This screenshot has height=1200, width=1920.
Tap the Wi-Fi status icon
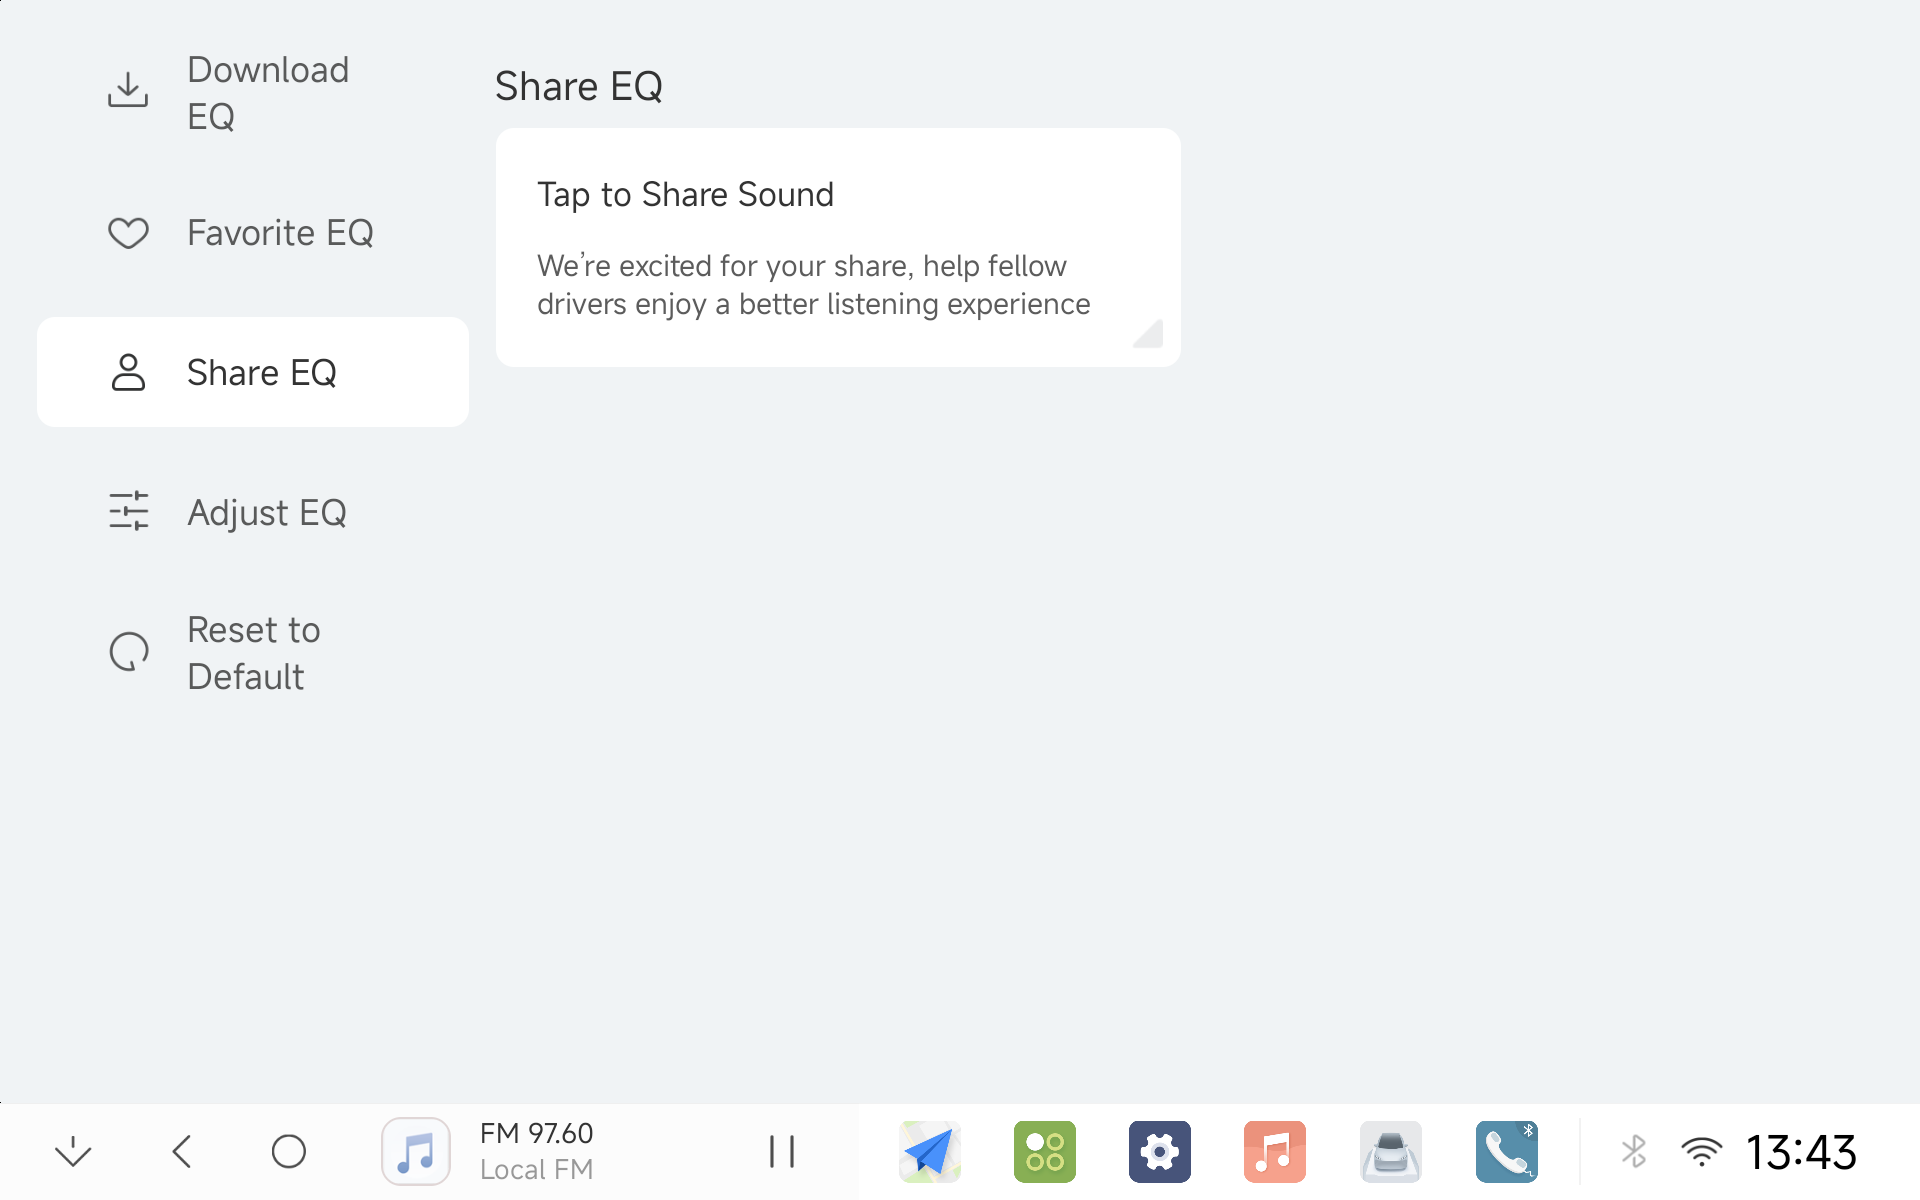pos(1701,1152)
